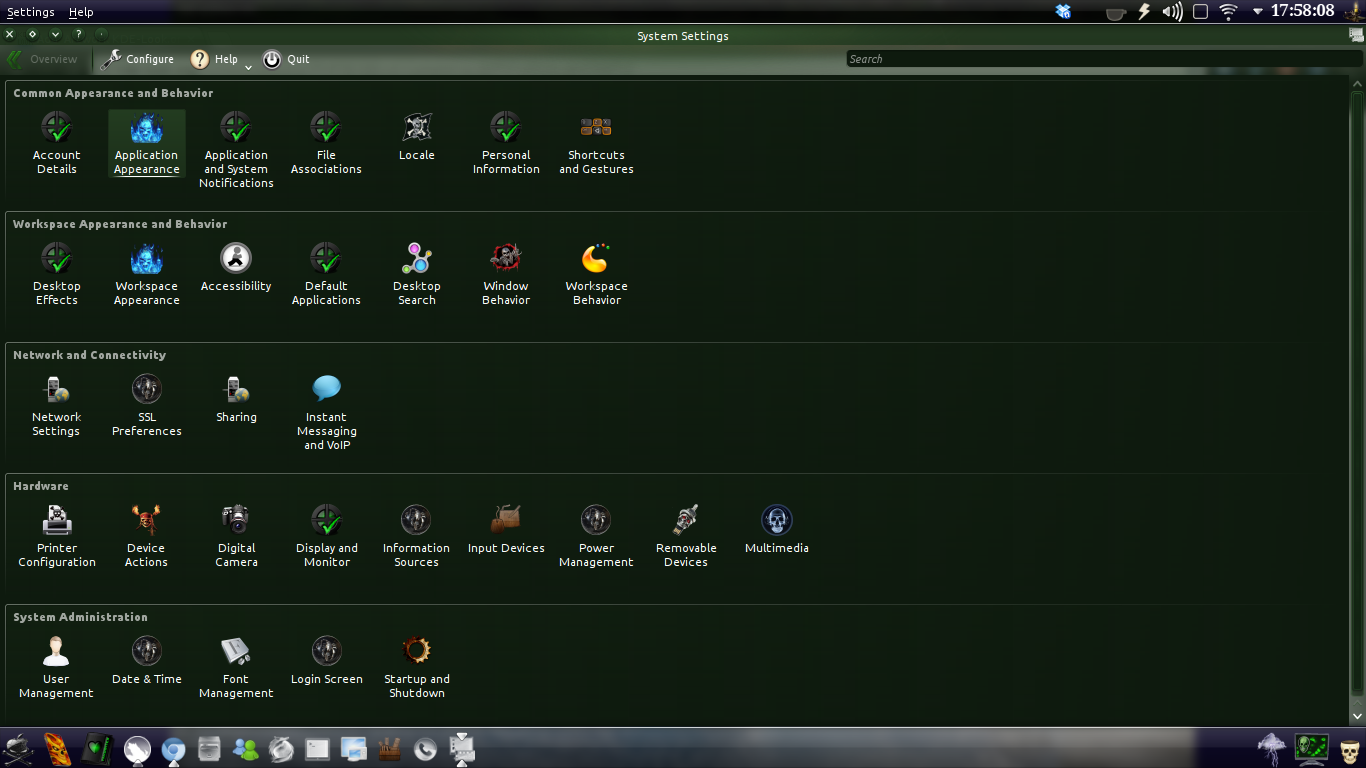
Task: Open Network Settings module
Action: pyautogui.click(x=56, y=406)
